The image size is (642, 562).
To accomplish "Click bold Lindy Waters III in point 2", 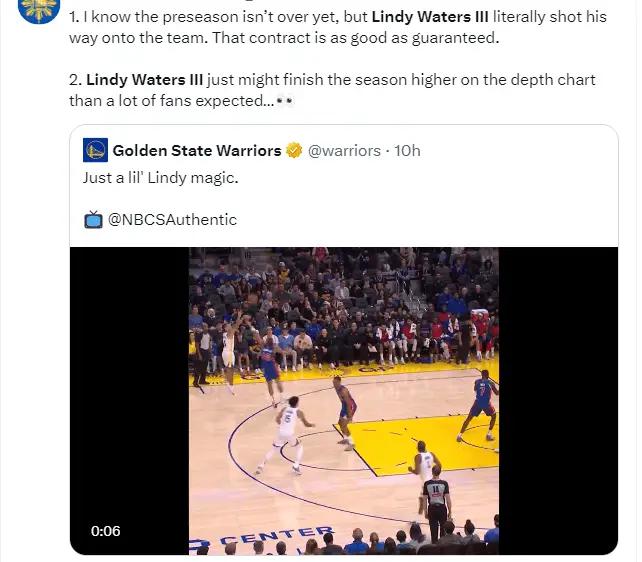I will tap(145, 79).
